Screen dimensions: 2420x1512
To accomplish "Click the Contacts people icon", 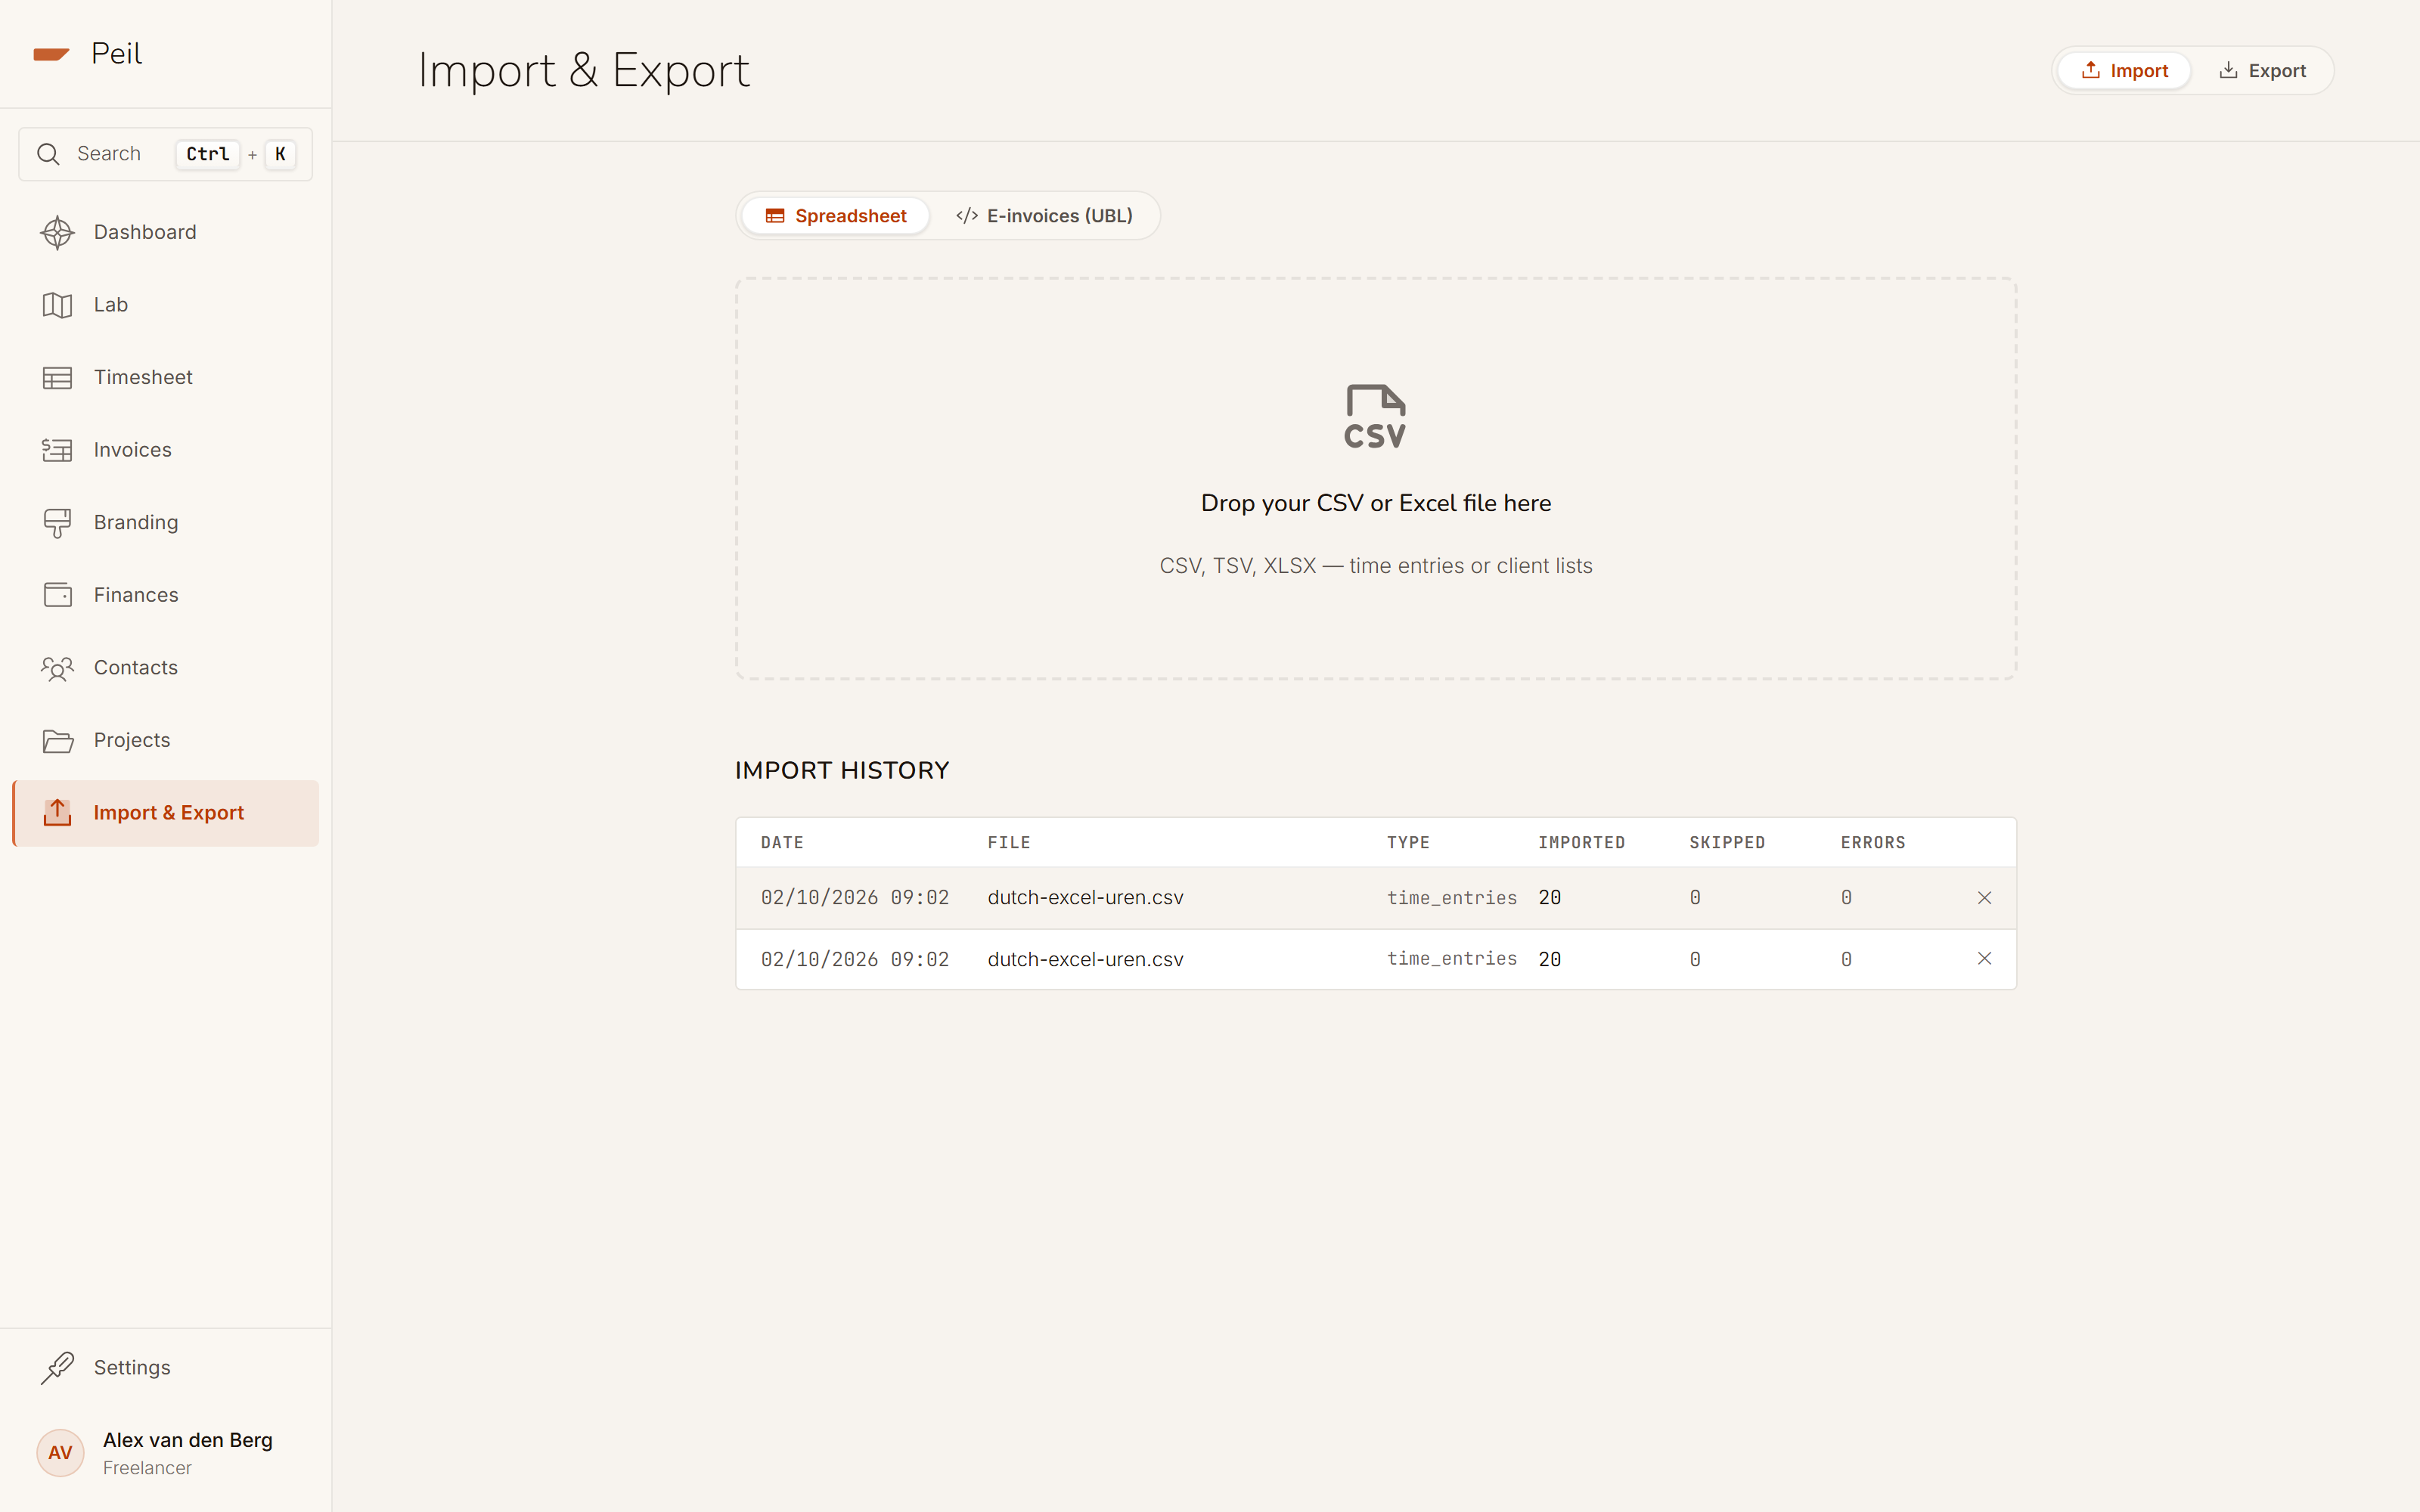I will pos(57,668).
